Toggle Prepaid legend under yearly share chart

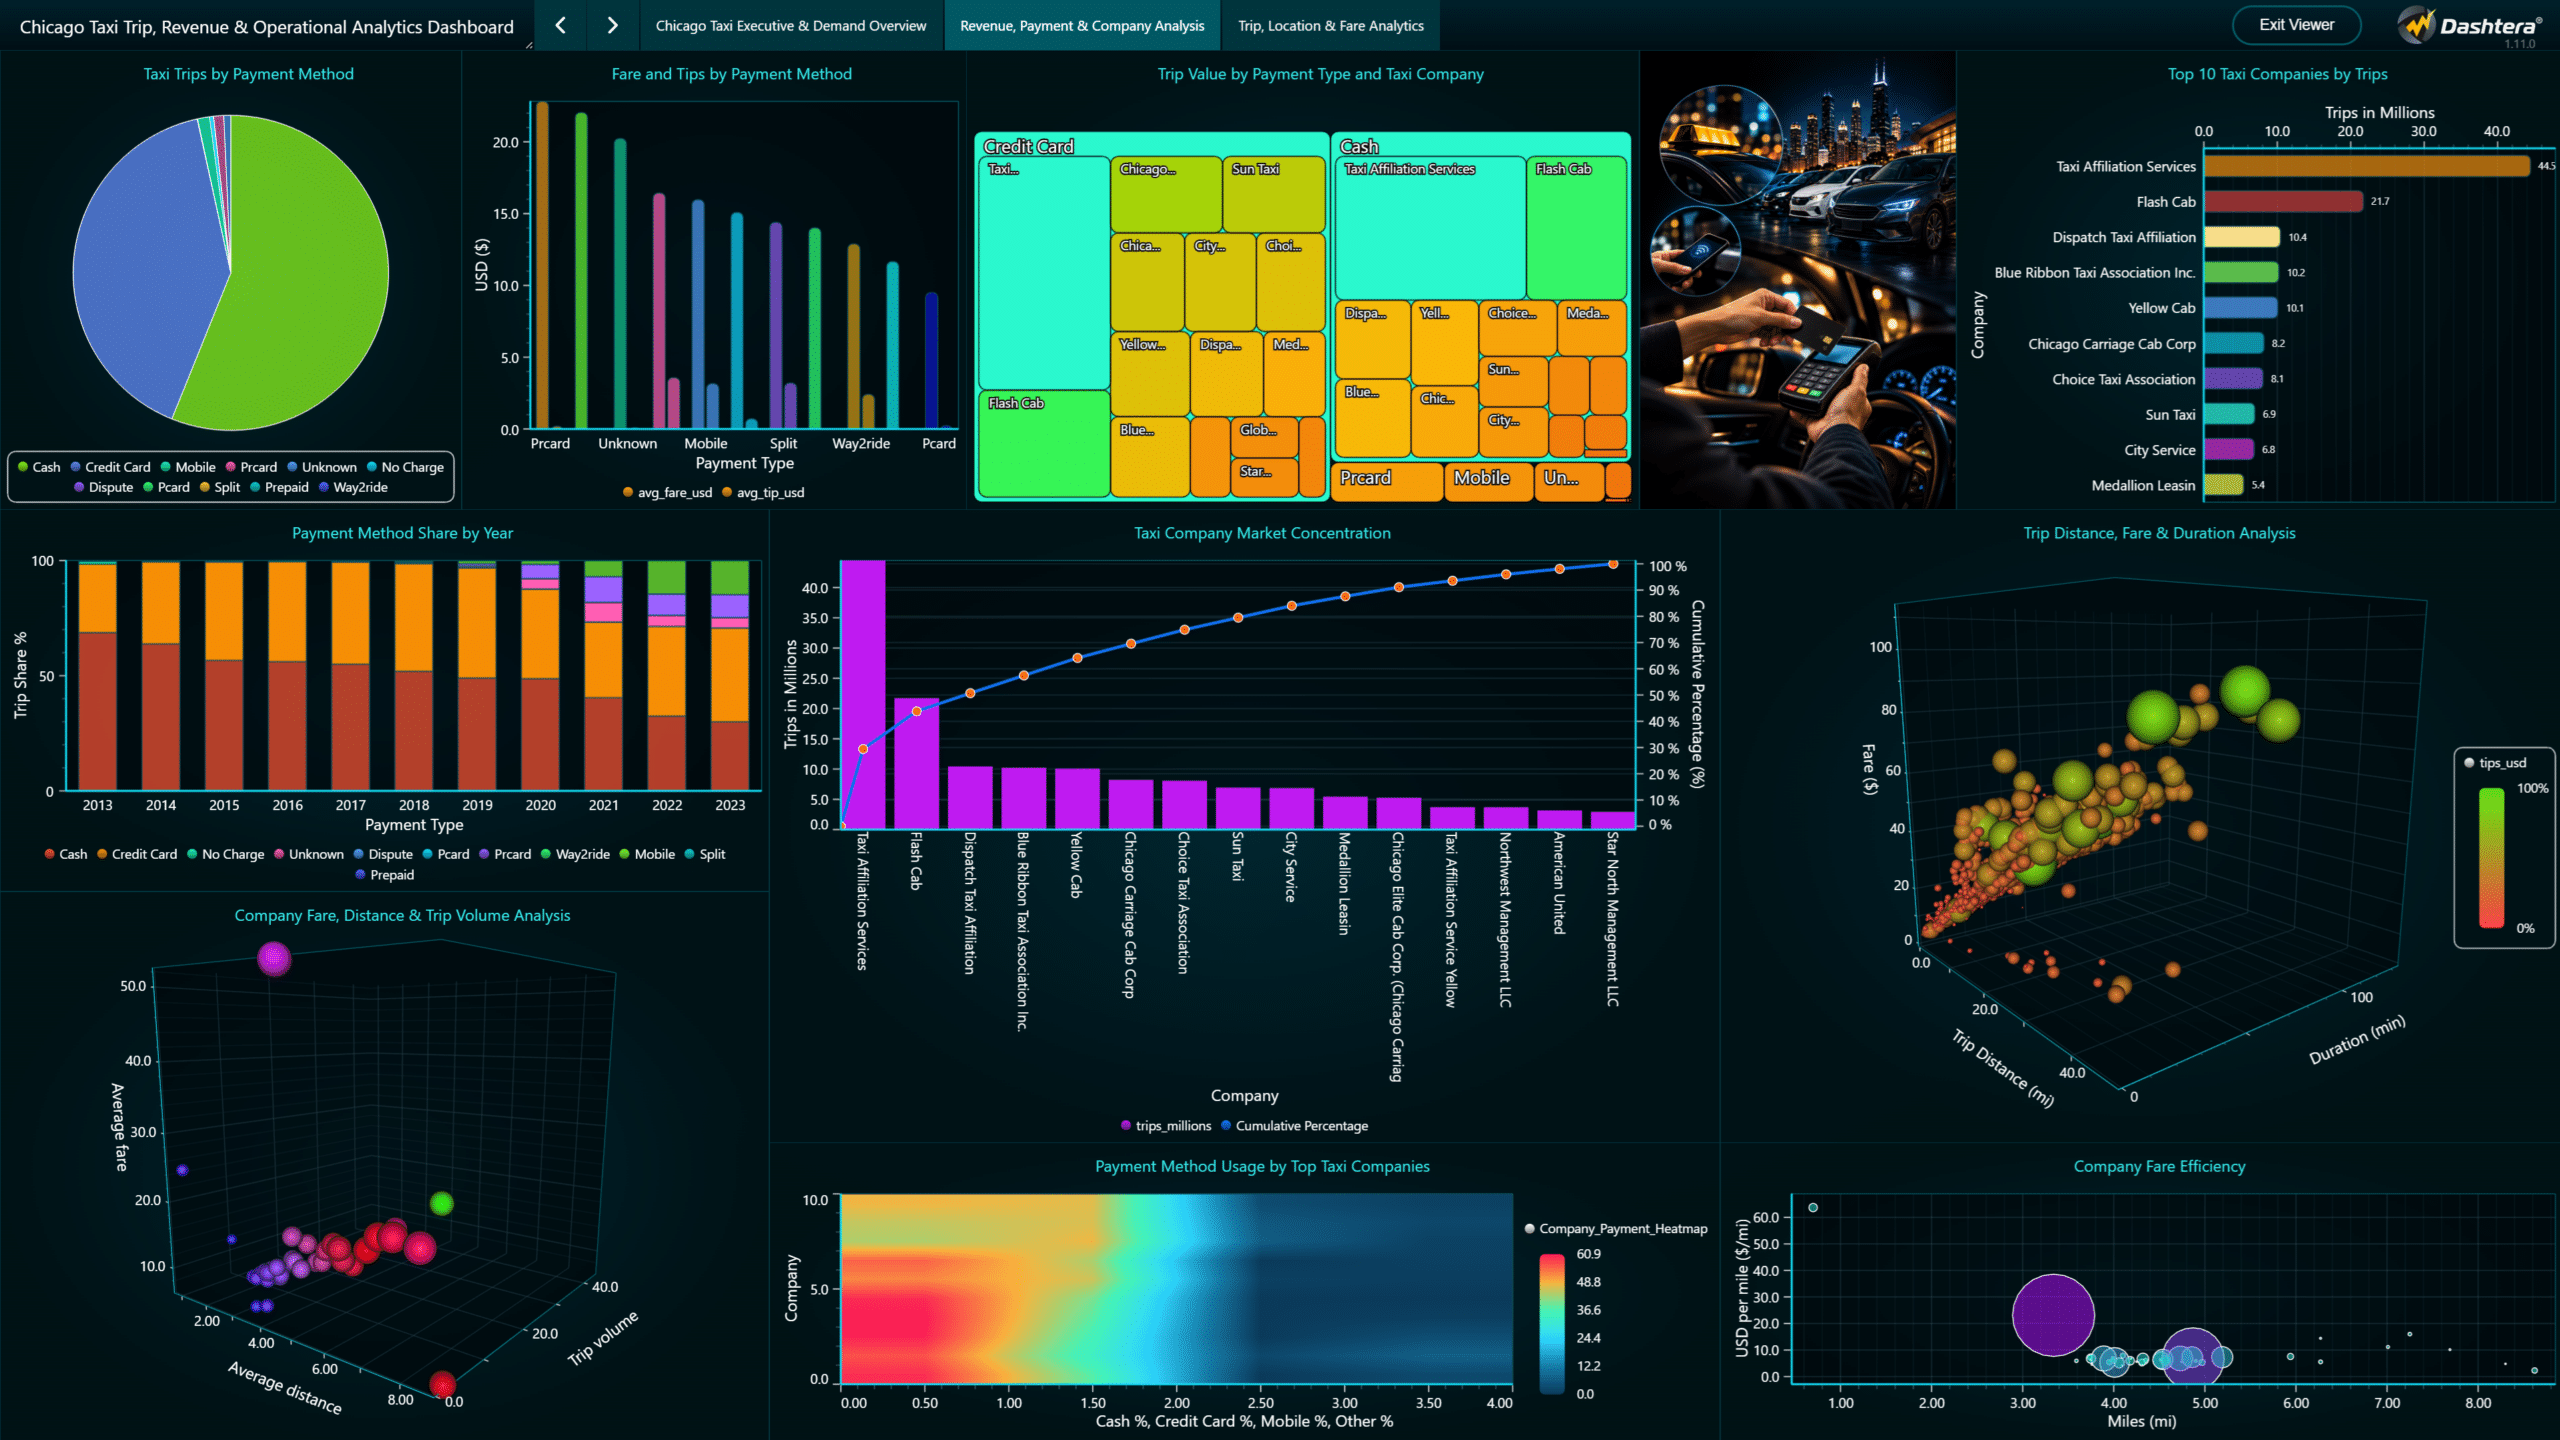385,875
